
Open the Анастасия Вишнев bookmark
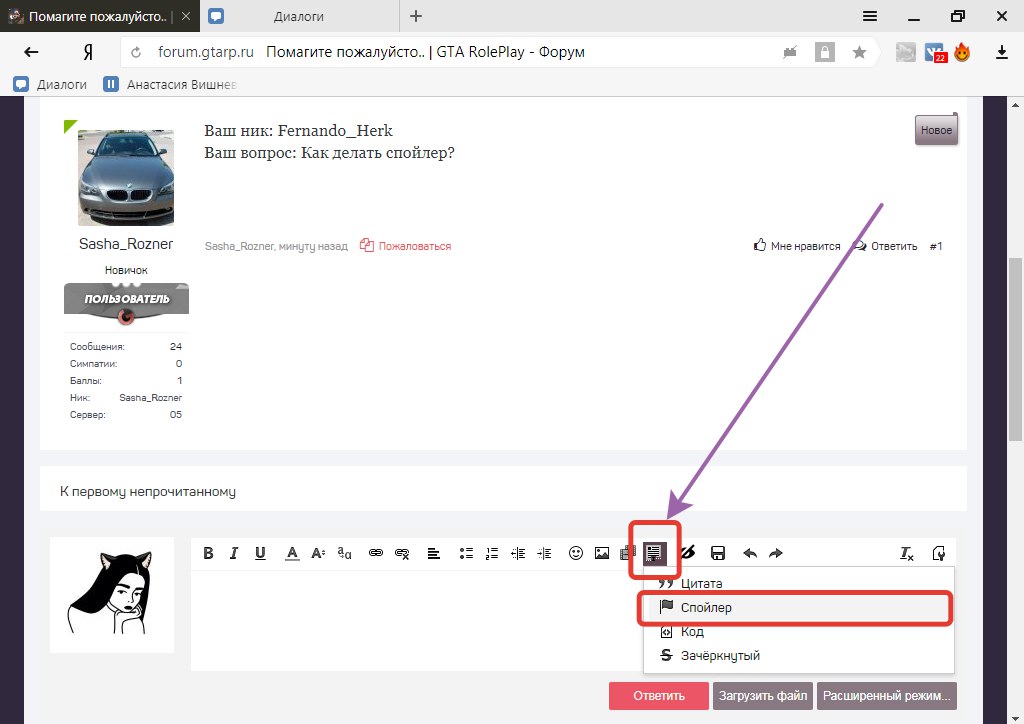pos(170,84)
